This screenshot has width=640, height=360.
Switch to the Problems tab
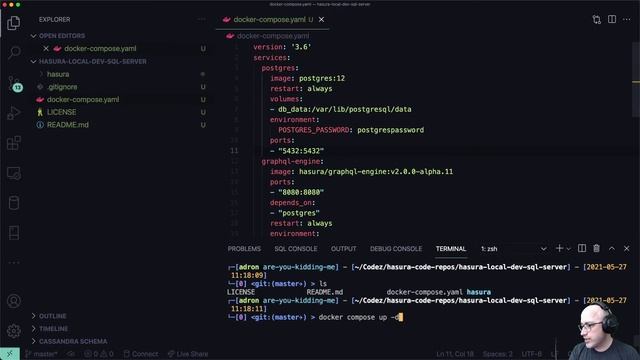click(244, 249)
